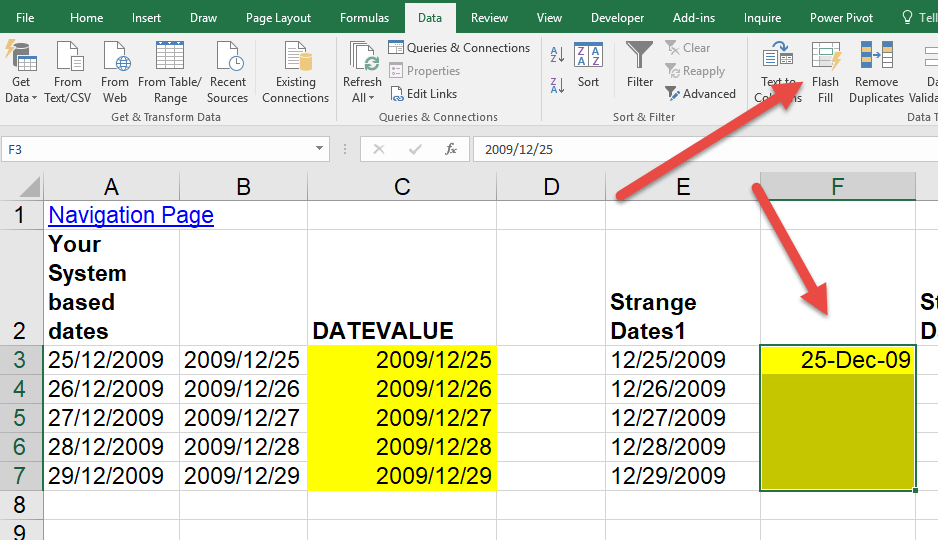Click cell F3 showing 25-Dec-09

point(838,360)
